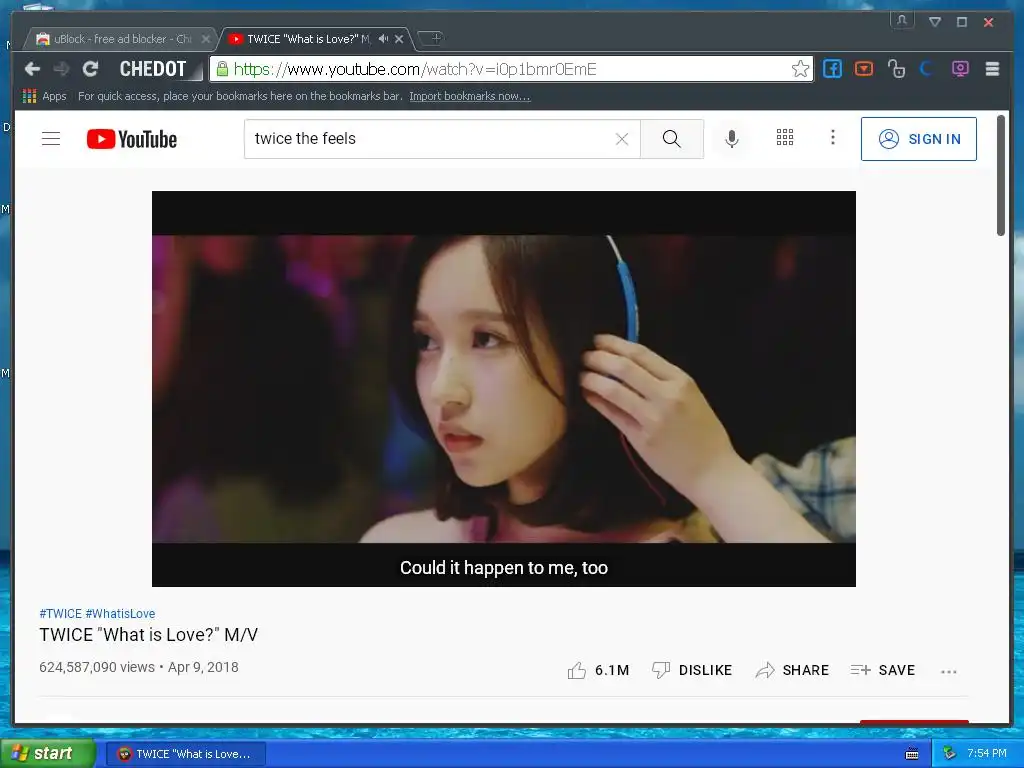Bookmark the page with the star icon
The height and width of the screenshot is (768, 1024).
pos(800,69)
